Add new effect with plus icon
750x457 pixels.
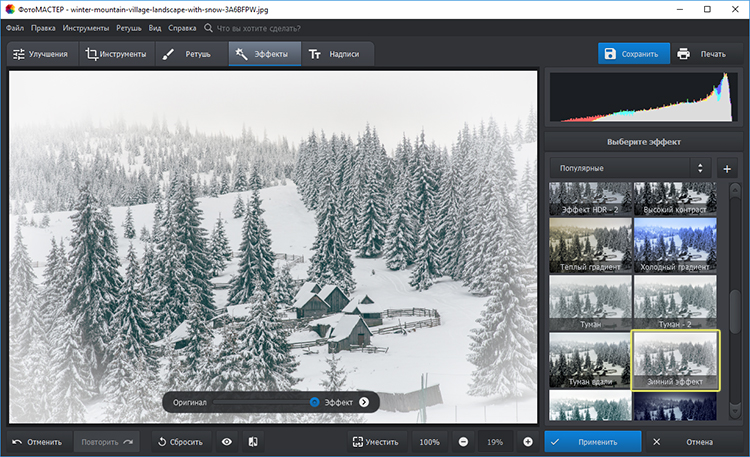(x=727, y=168)
